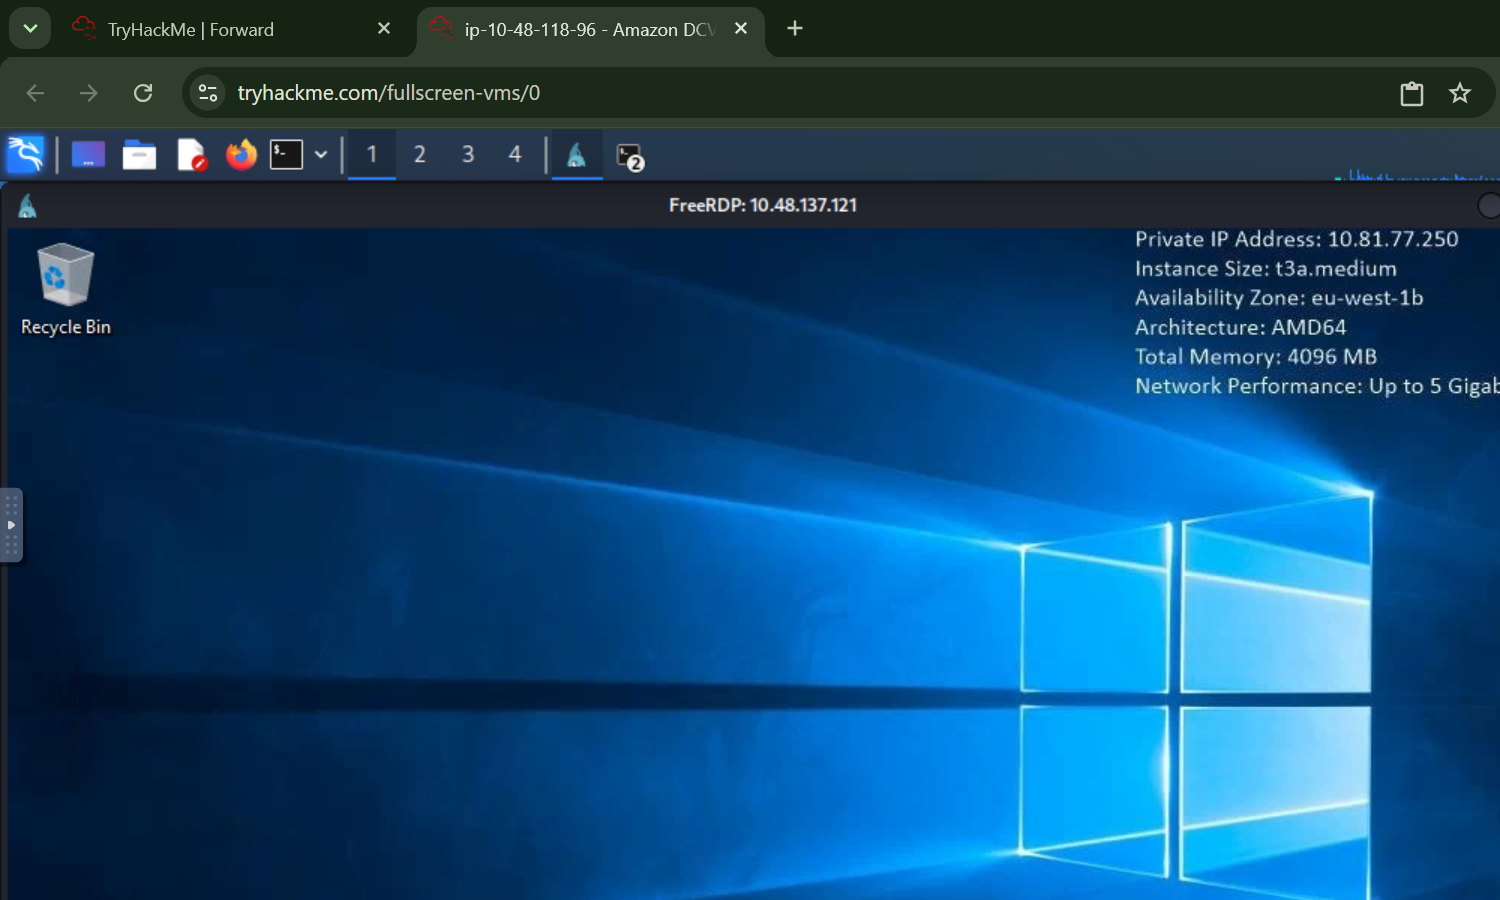Go back in browser history

point(36,93)
